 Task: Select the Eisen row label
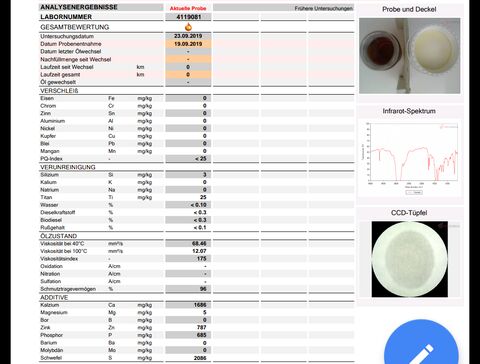pos(47,98)
